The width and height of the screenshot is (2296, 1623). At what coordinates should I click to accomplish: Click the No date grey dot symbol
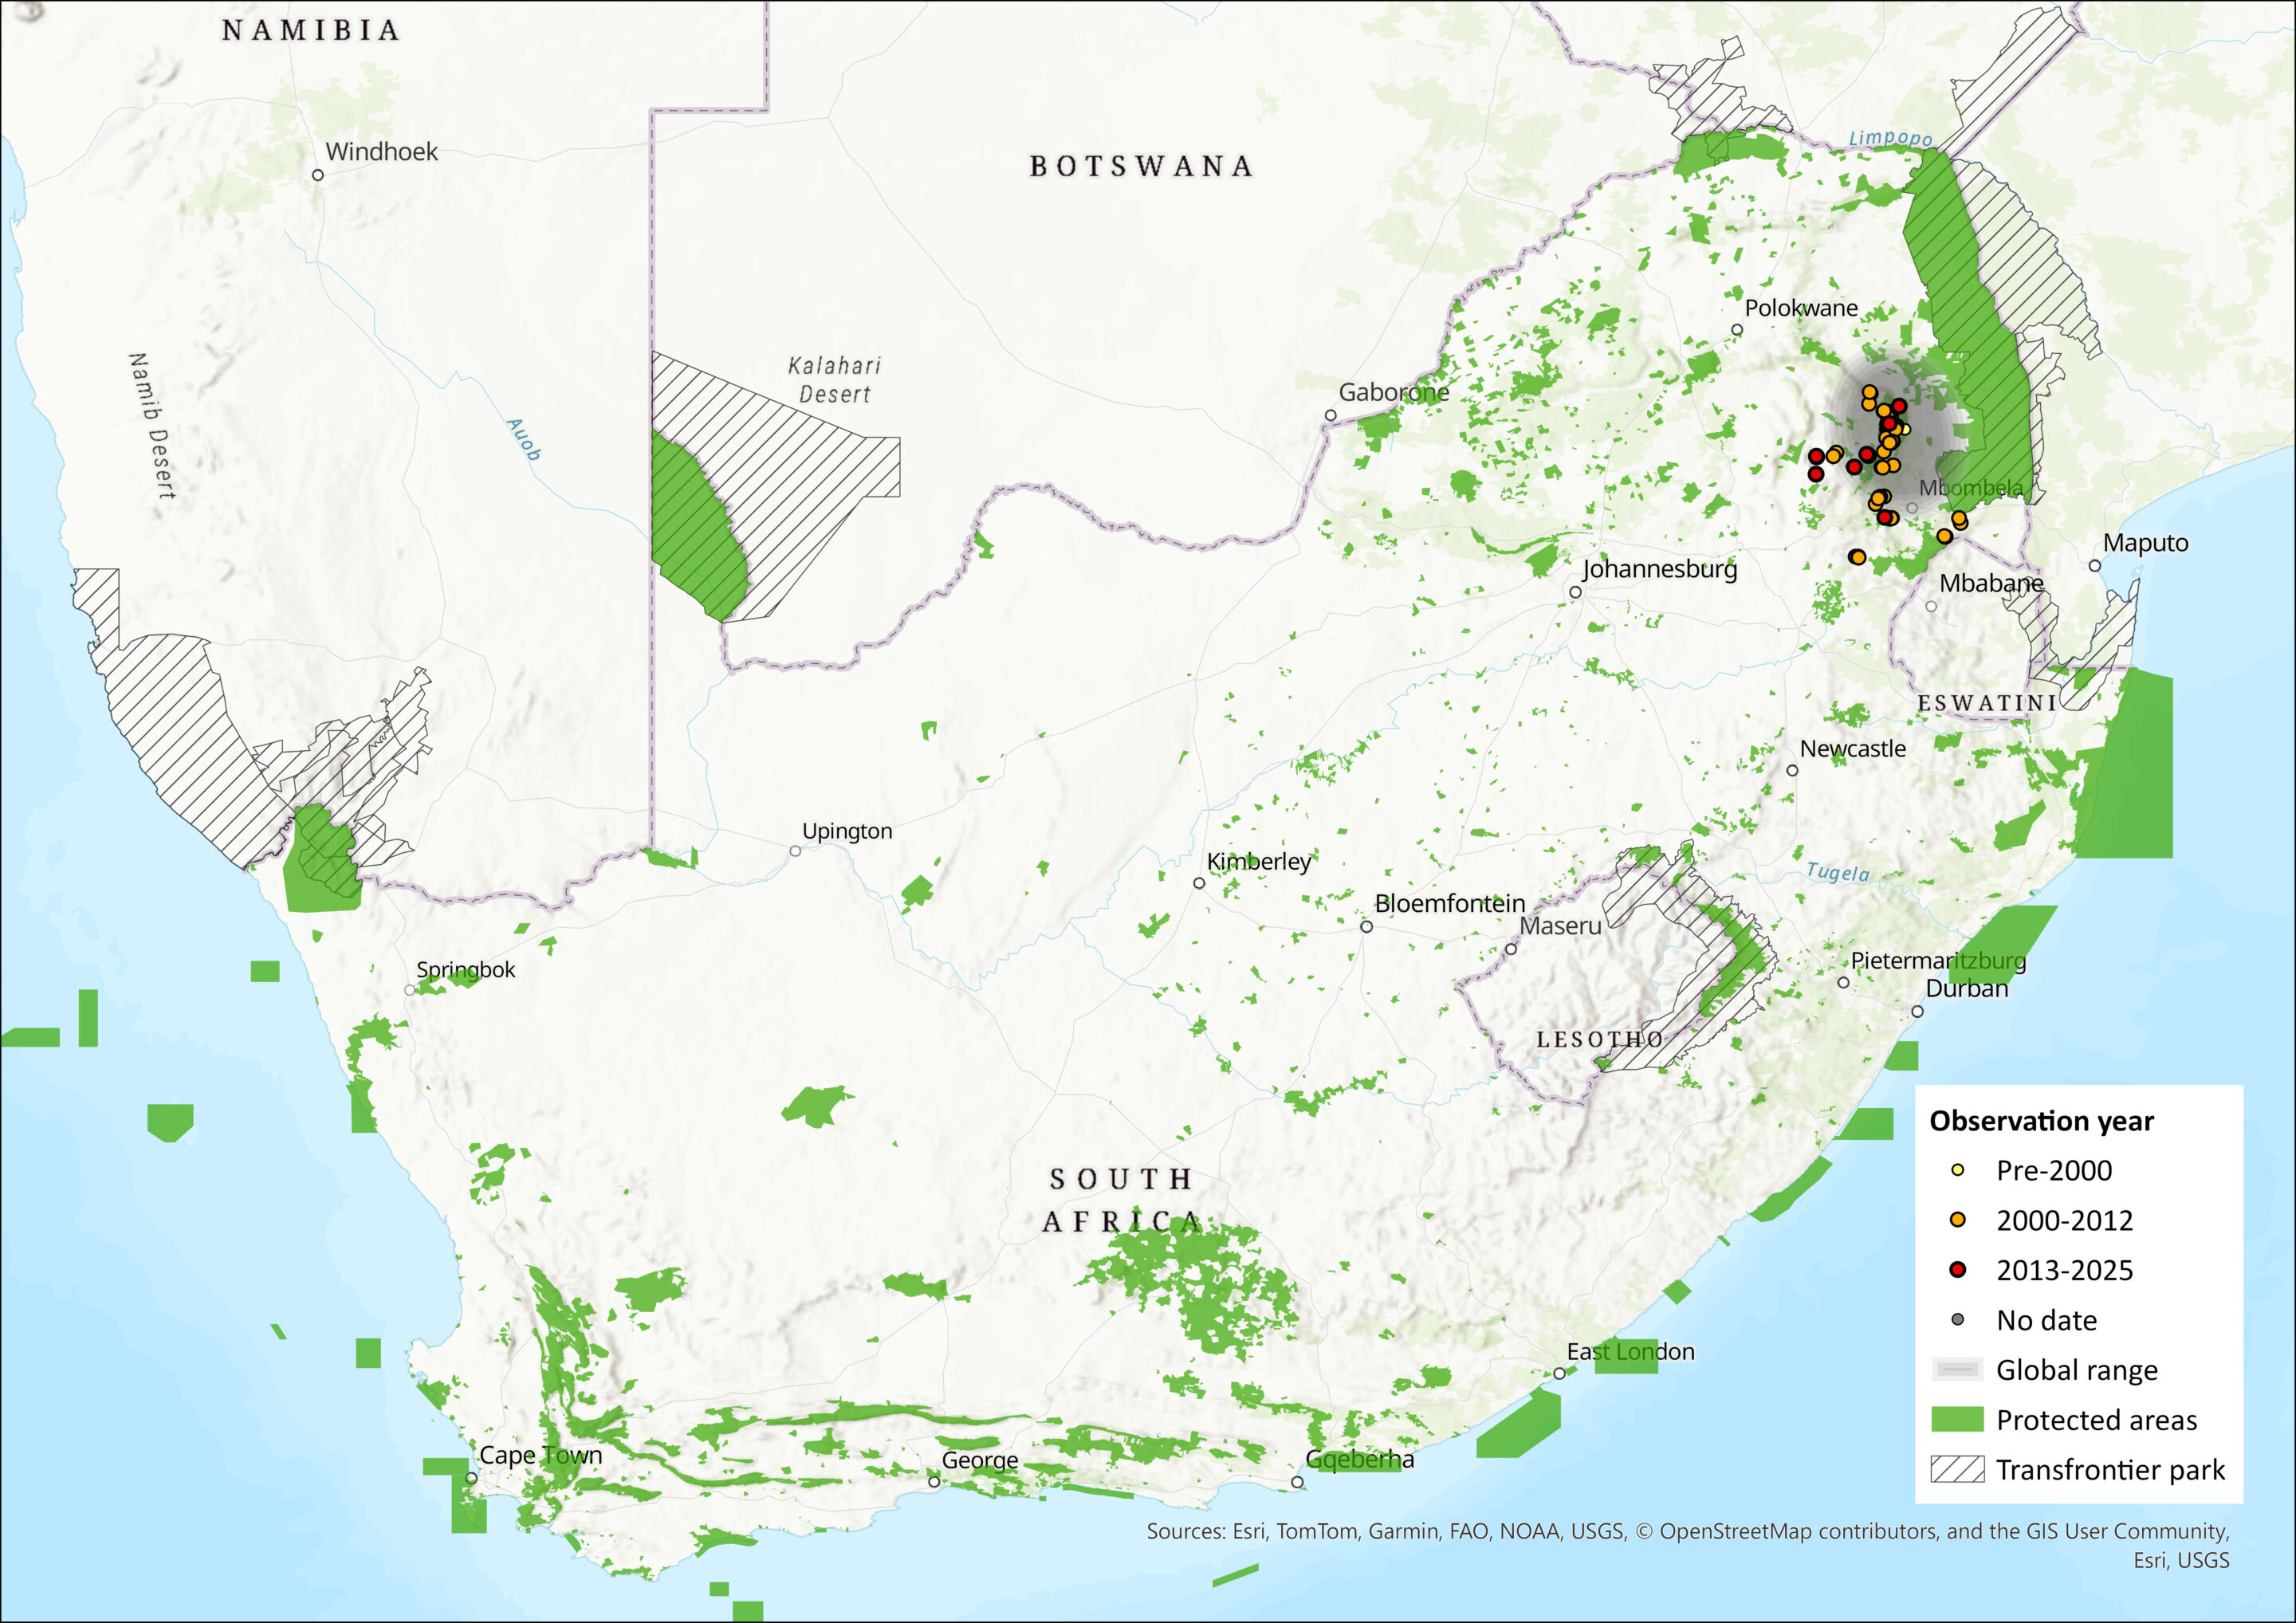click(1958, 1320)
